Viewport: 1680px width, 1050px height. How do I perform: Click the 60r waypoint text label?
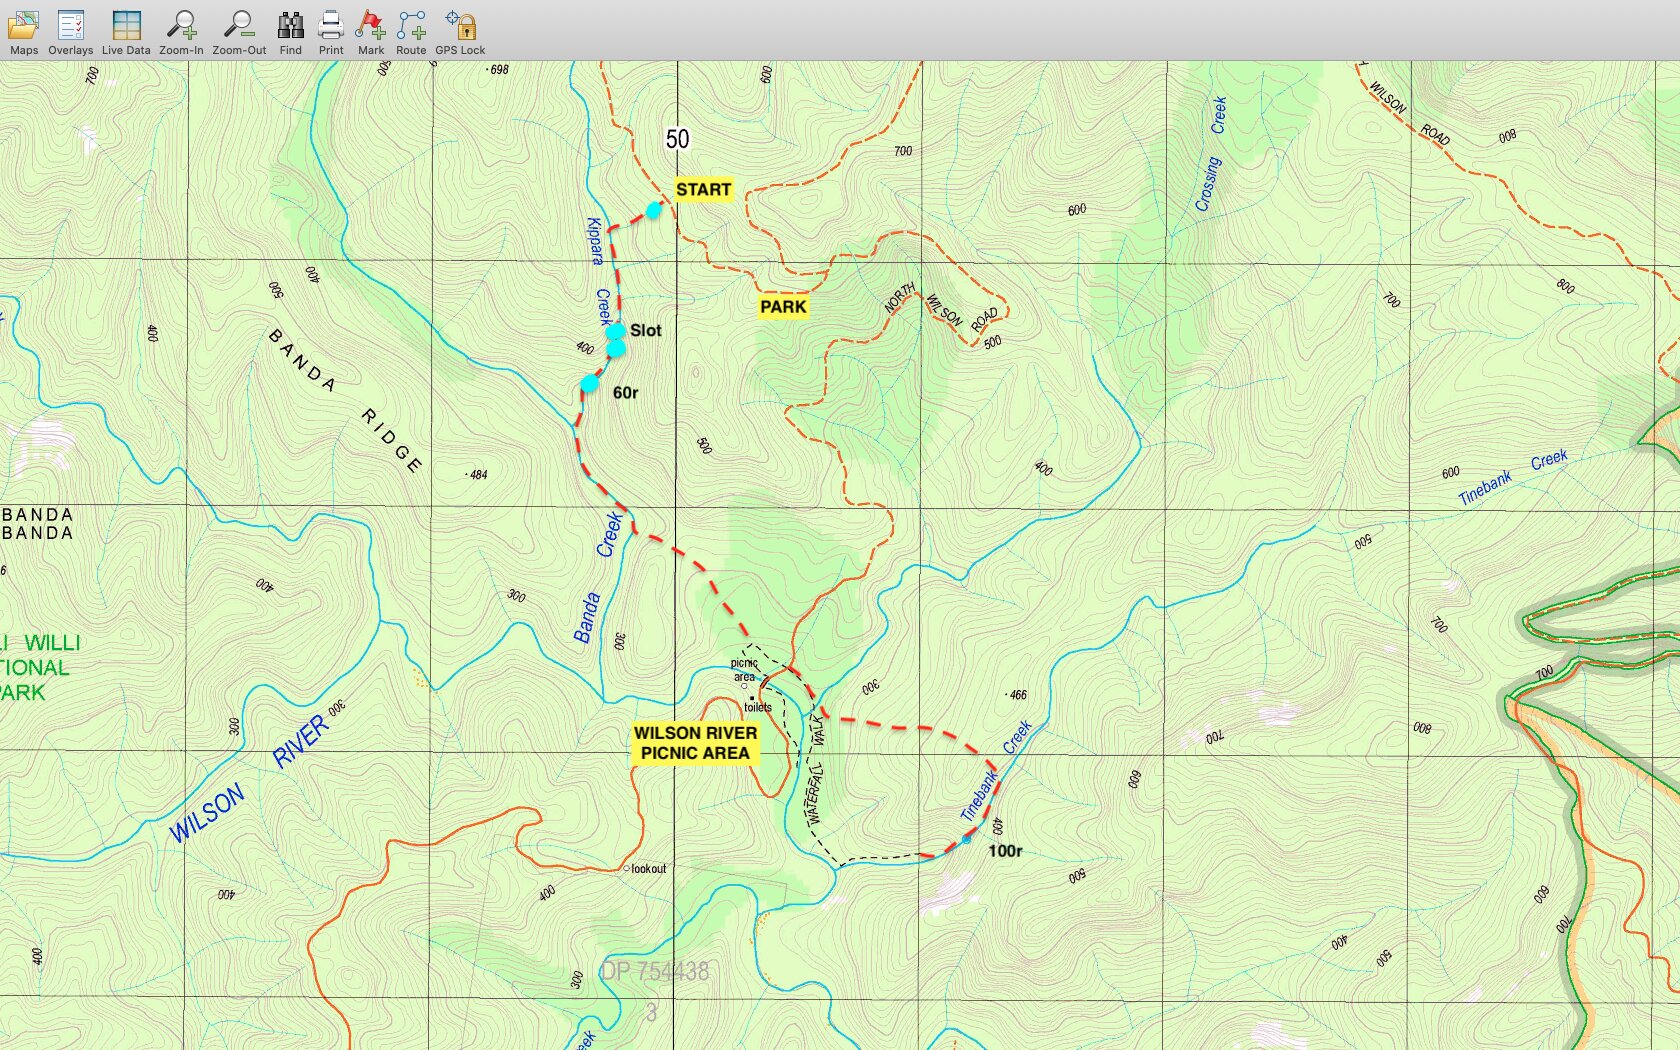point(625,393)
